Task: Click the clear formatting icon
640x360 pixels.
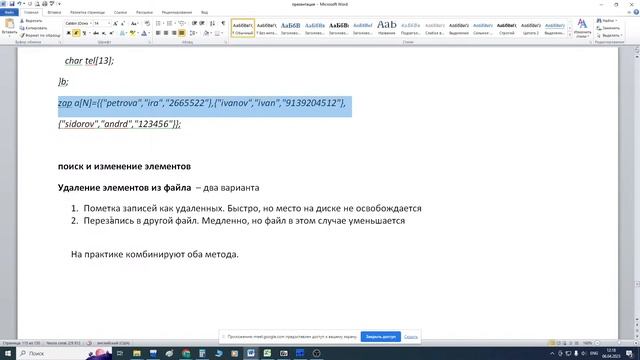Action: point(147,23)
